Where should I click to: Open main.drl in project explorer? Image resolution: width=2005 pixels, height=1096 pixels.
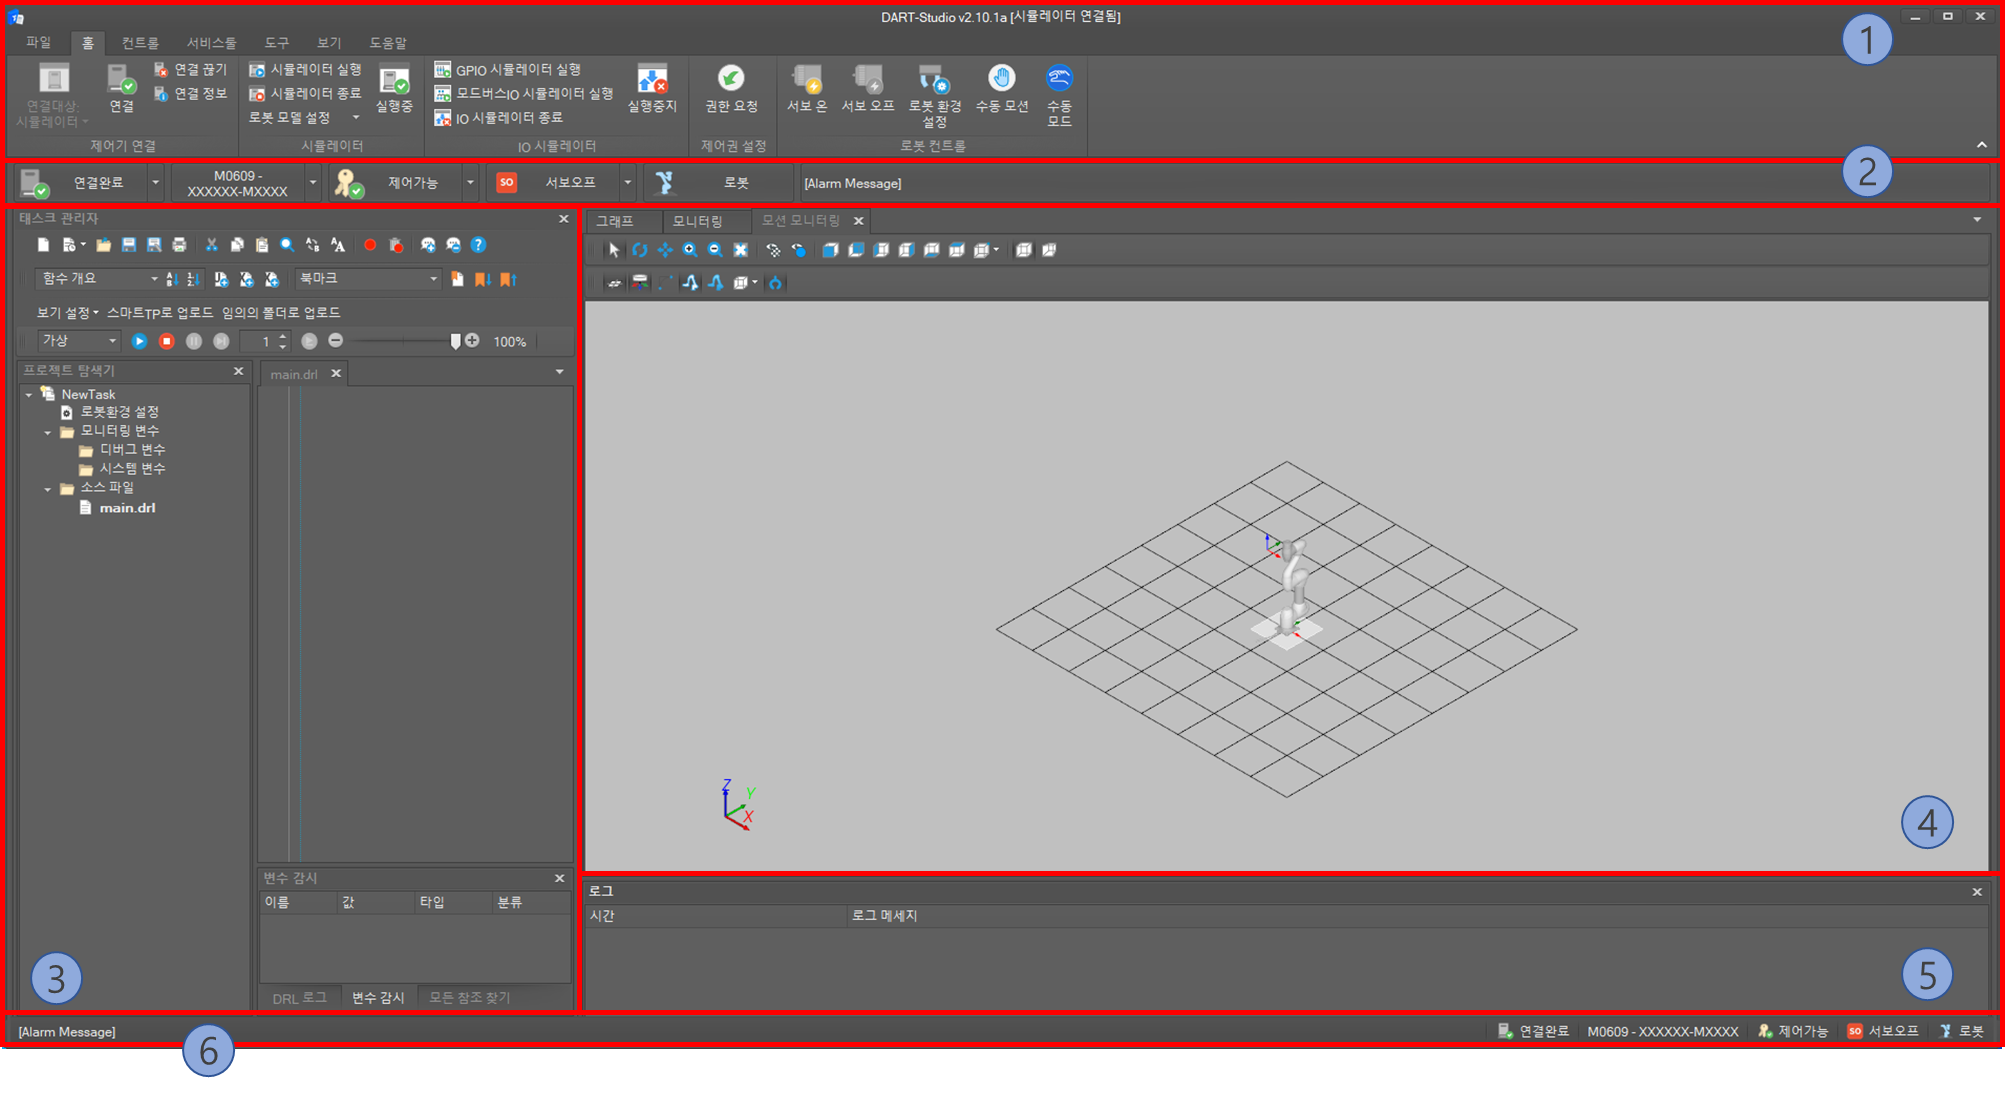point(127,508)
